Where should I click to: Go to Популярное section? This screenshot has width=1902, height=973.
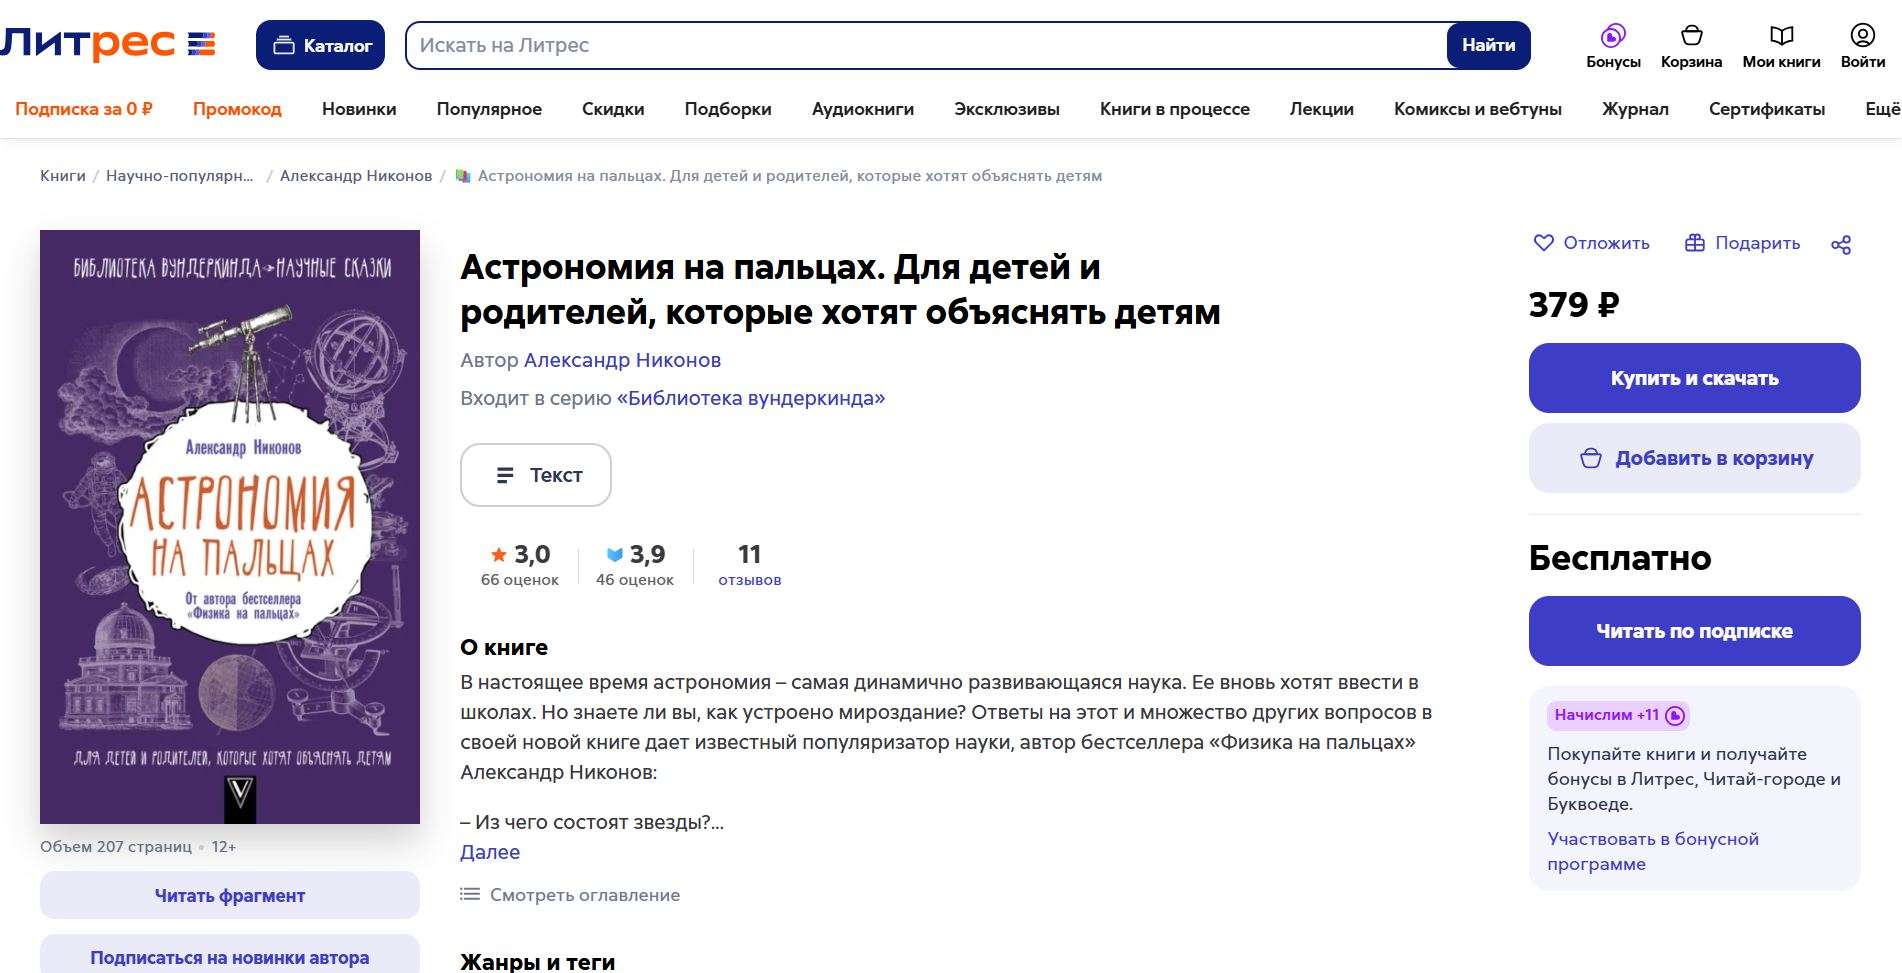point(489,109)
